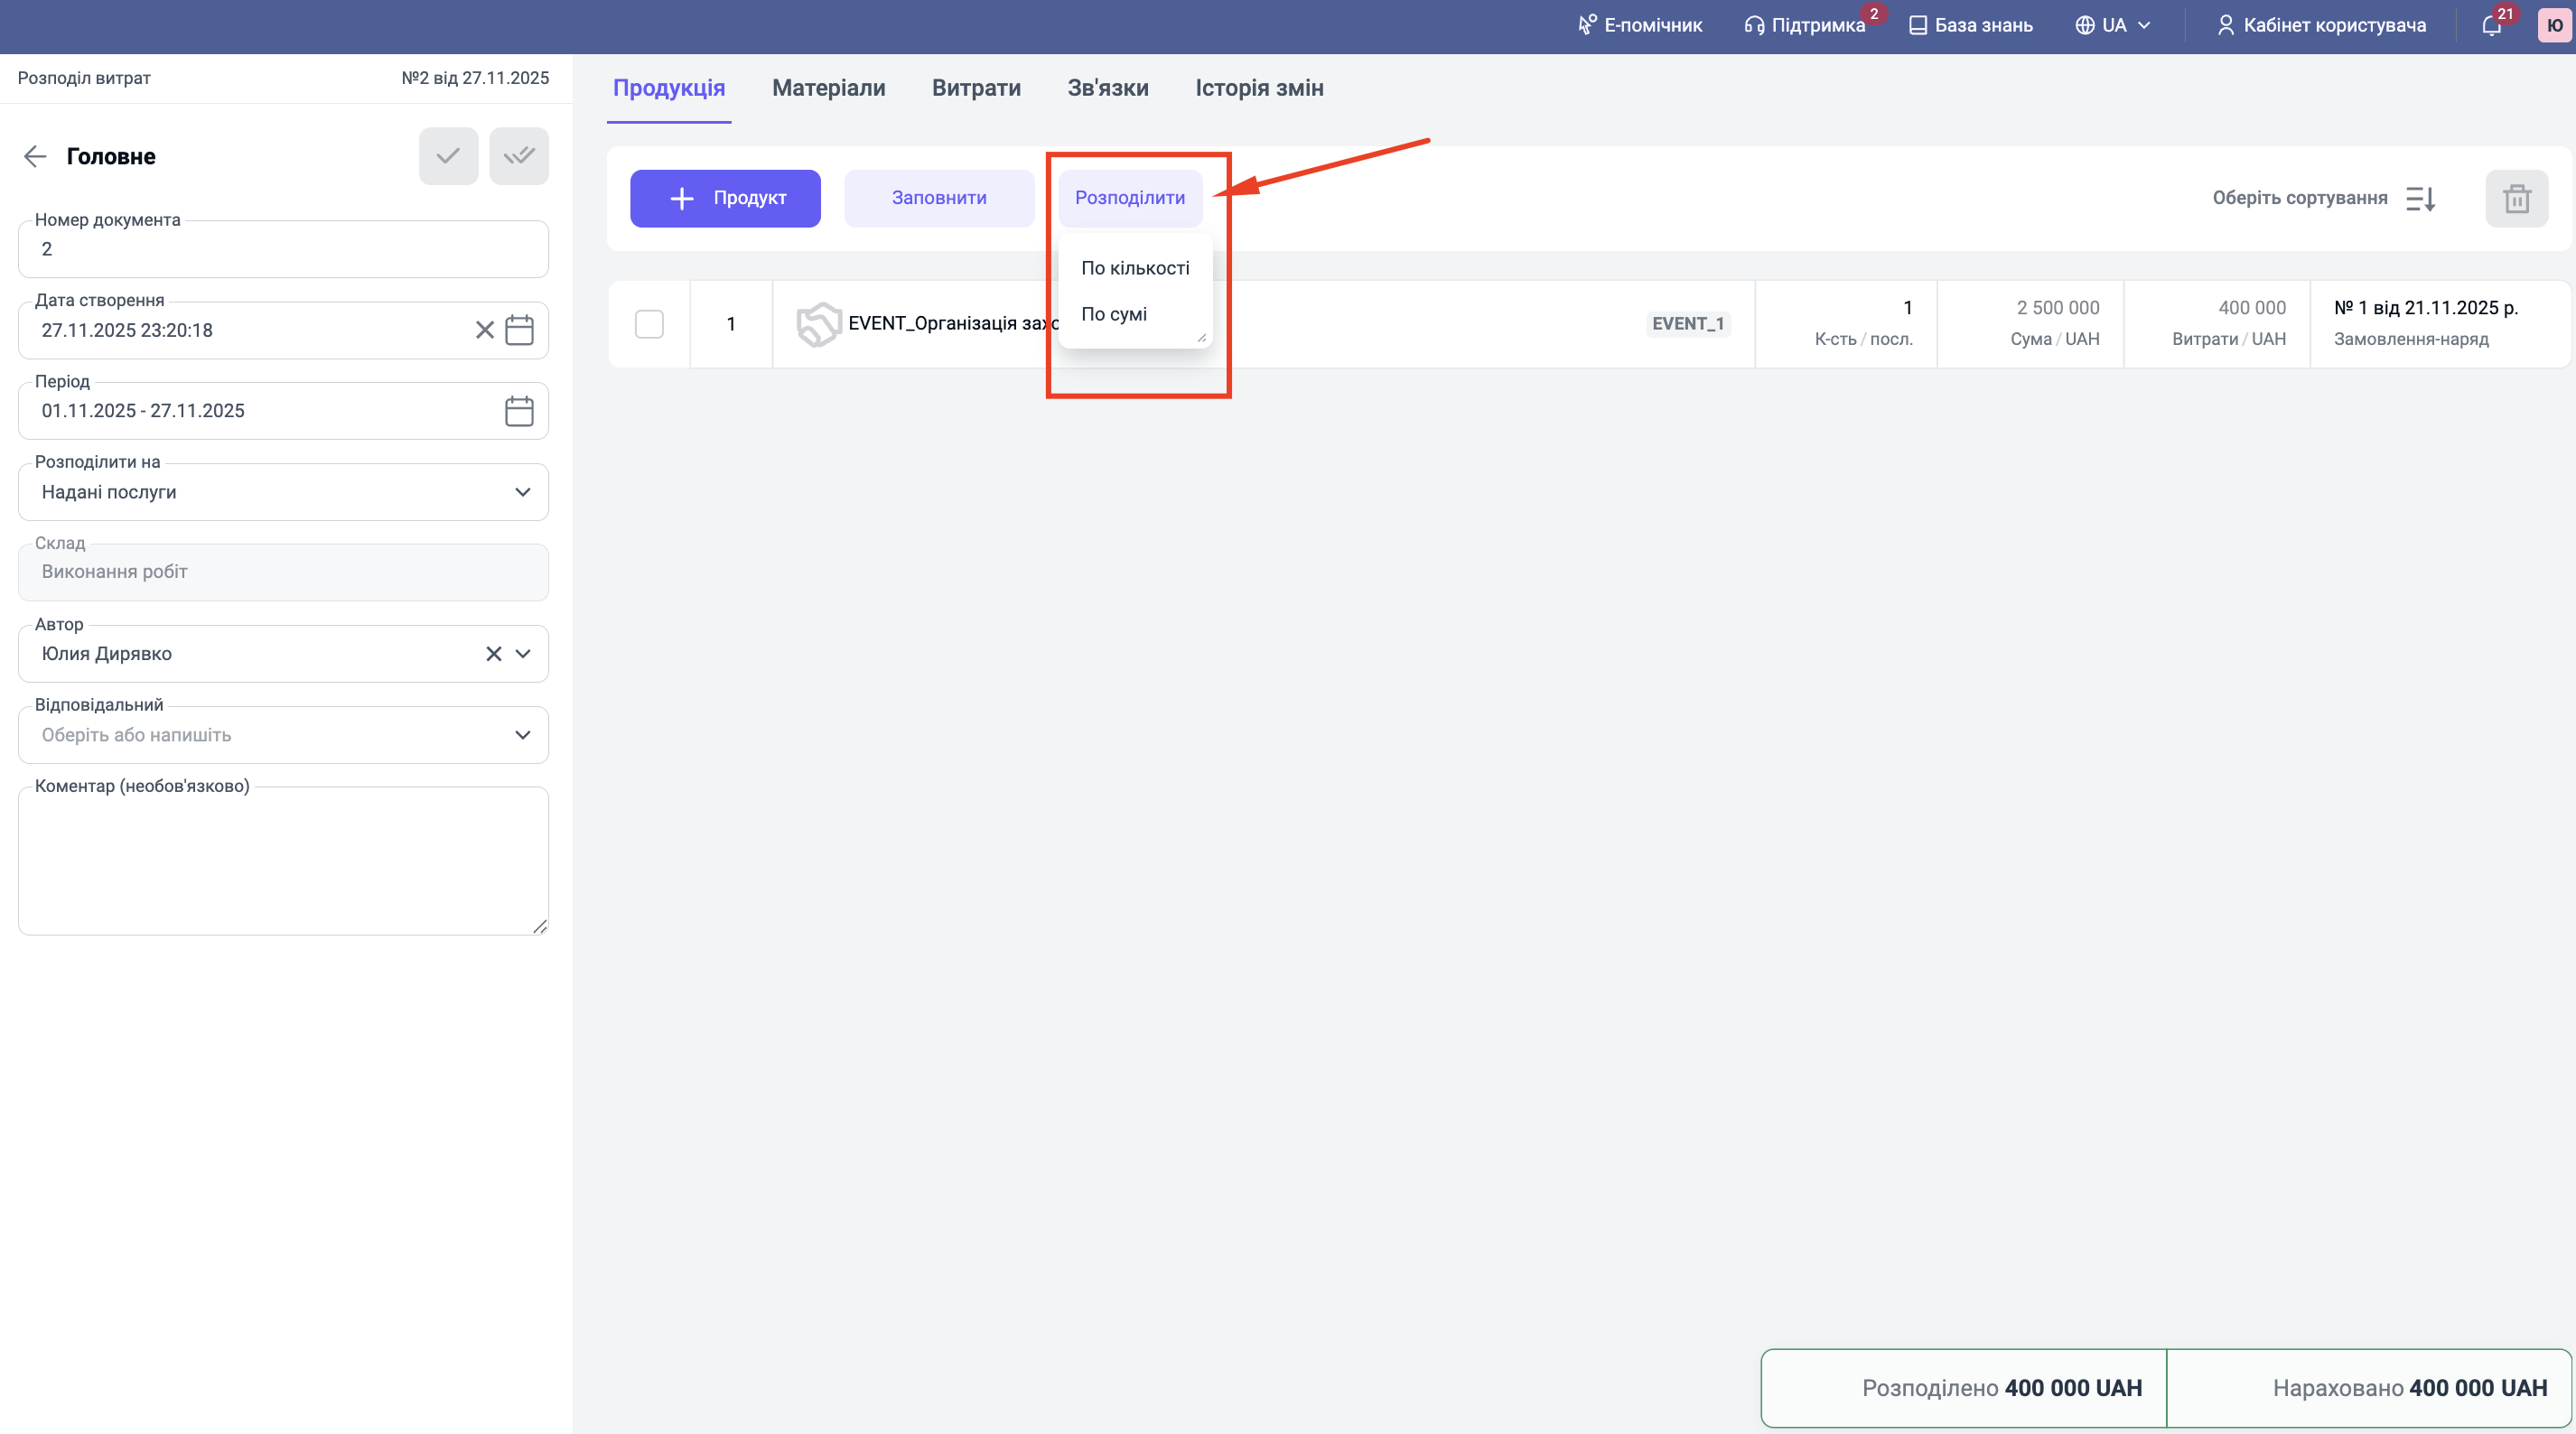Choose По сумі from the menu

pyautogui.click(x=1114, y=314)
